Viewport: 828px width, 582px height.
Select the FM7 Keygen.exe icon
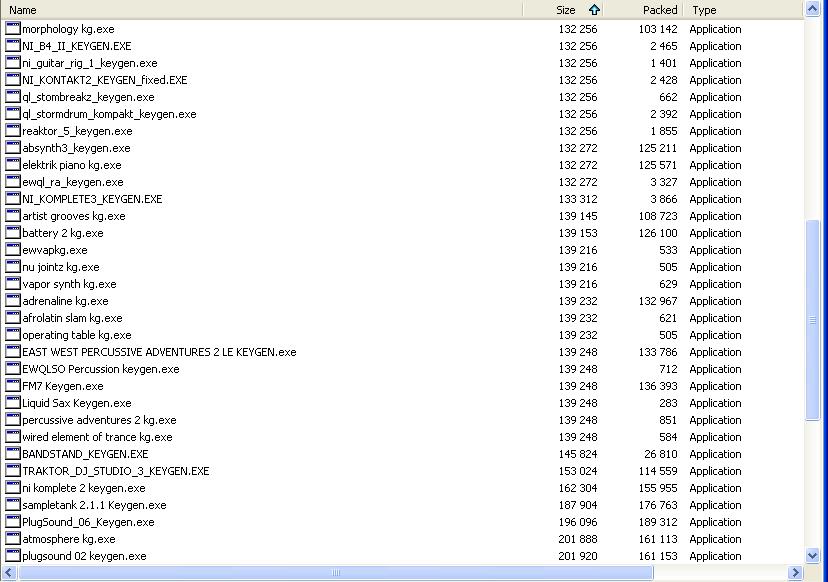coord(13,386)
